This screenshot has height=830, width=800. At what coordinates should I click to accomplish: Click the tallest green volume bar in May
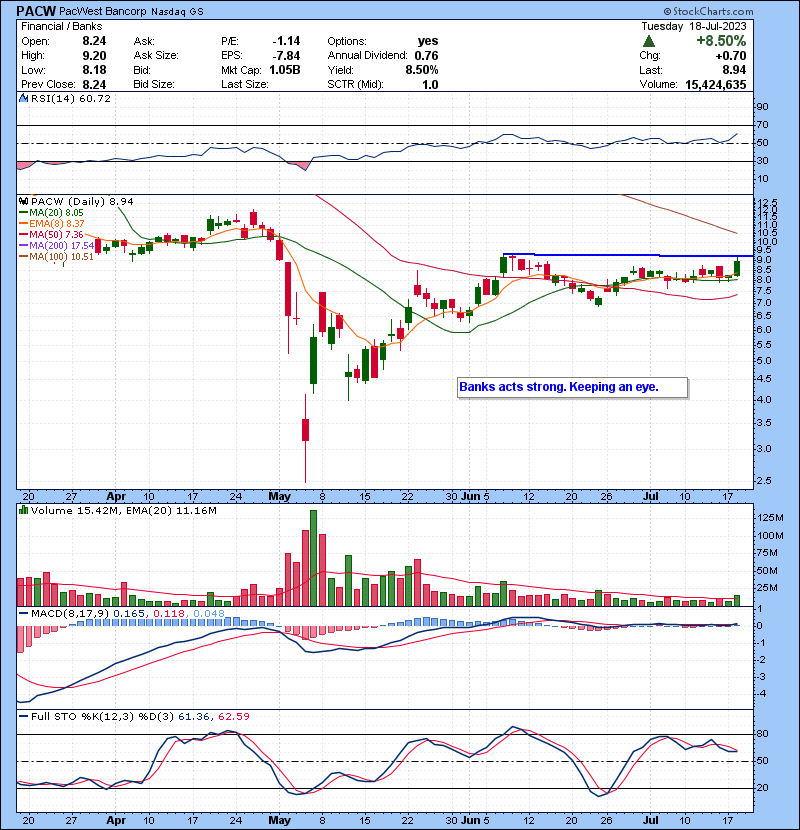coord(313,558)
